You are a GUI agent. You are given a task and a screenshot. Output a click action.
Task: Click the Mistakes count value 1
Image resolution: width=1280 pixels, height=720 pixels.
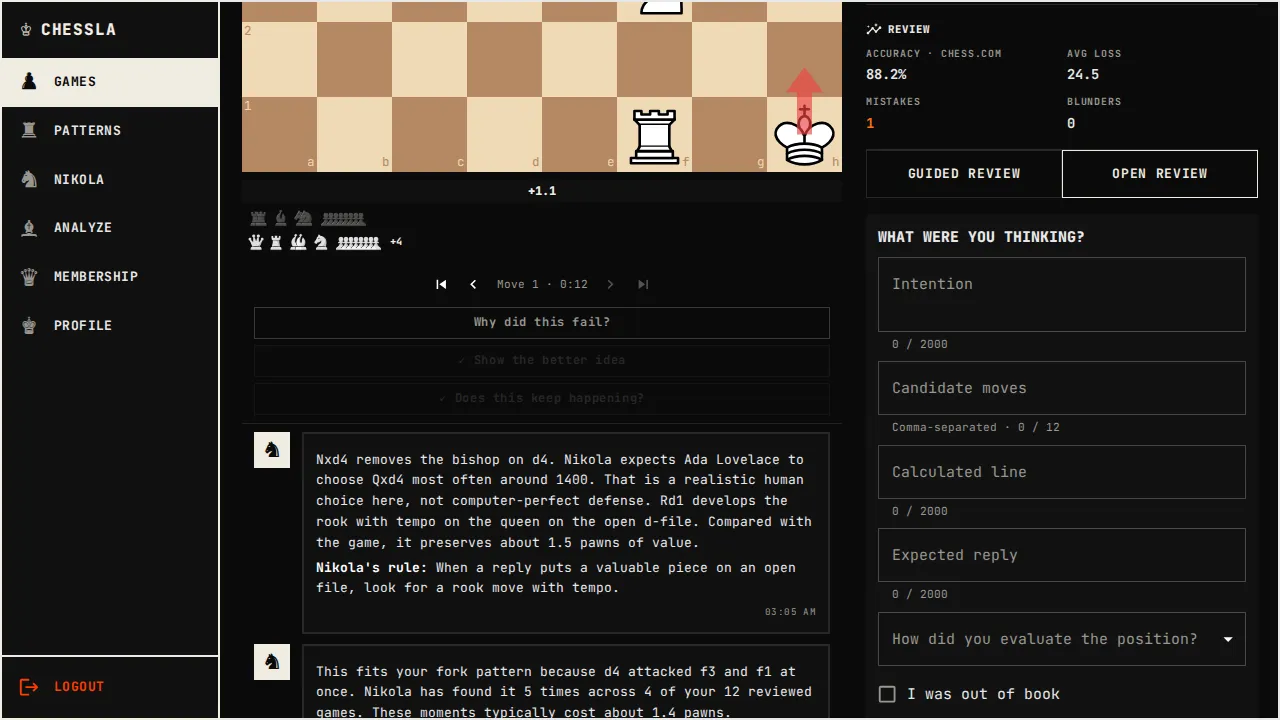[870, 123]
